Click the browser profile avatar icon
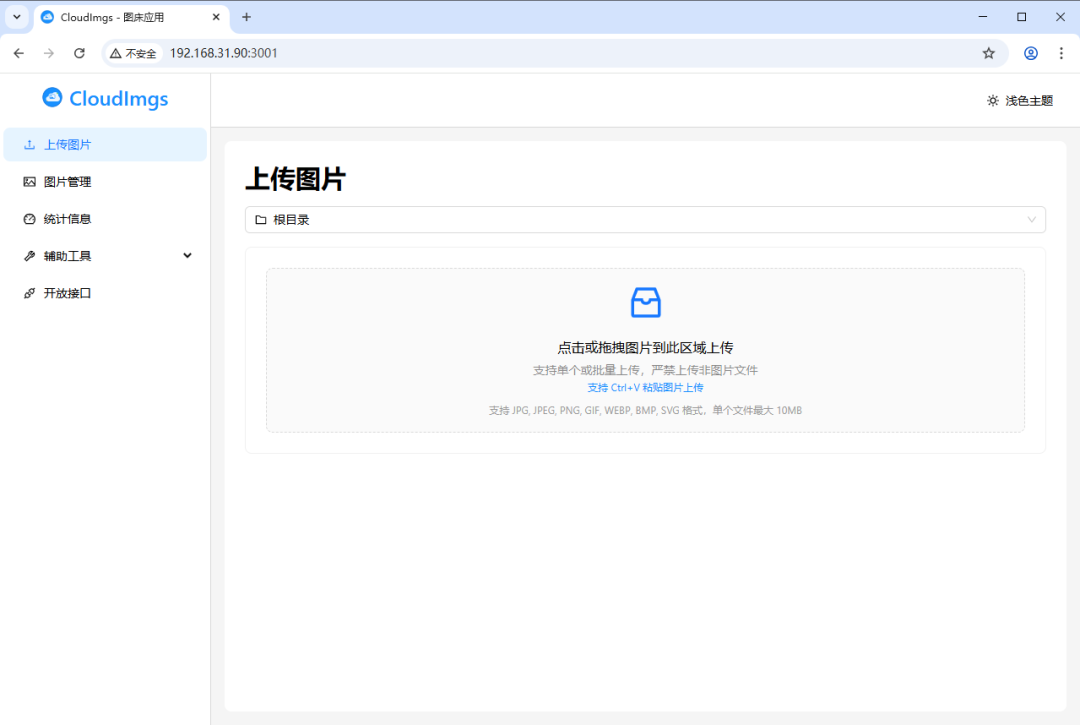The width and height of the screenshot is (1080, 725). (x=1031, y=53)
